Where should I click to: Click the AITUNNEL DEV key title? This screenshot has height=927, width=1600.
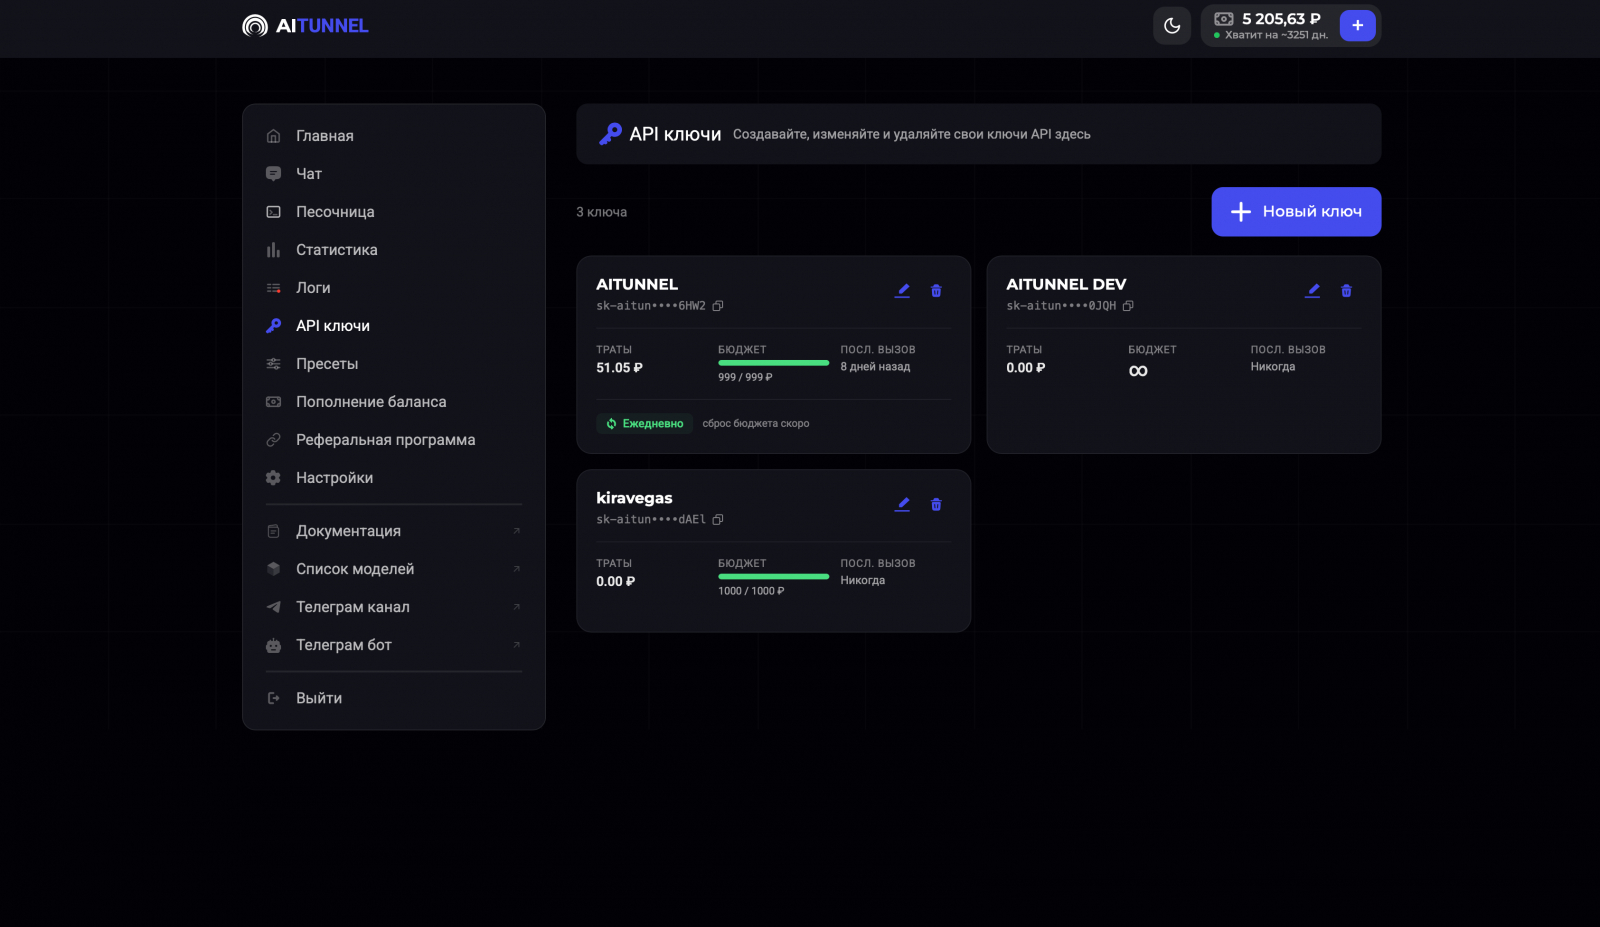coord(1066,284)
